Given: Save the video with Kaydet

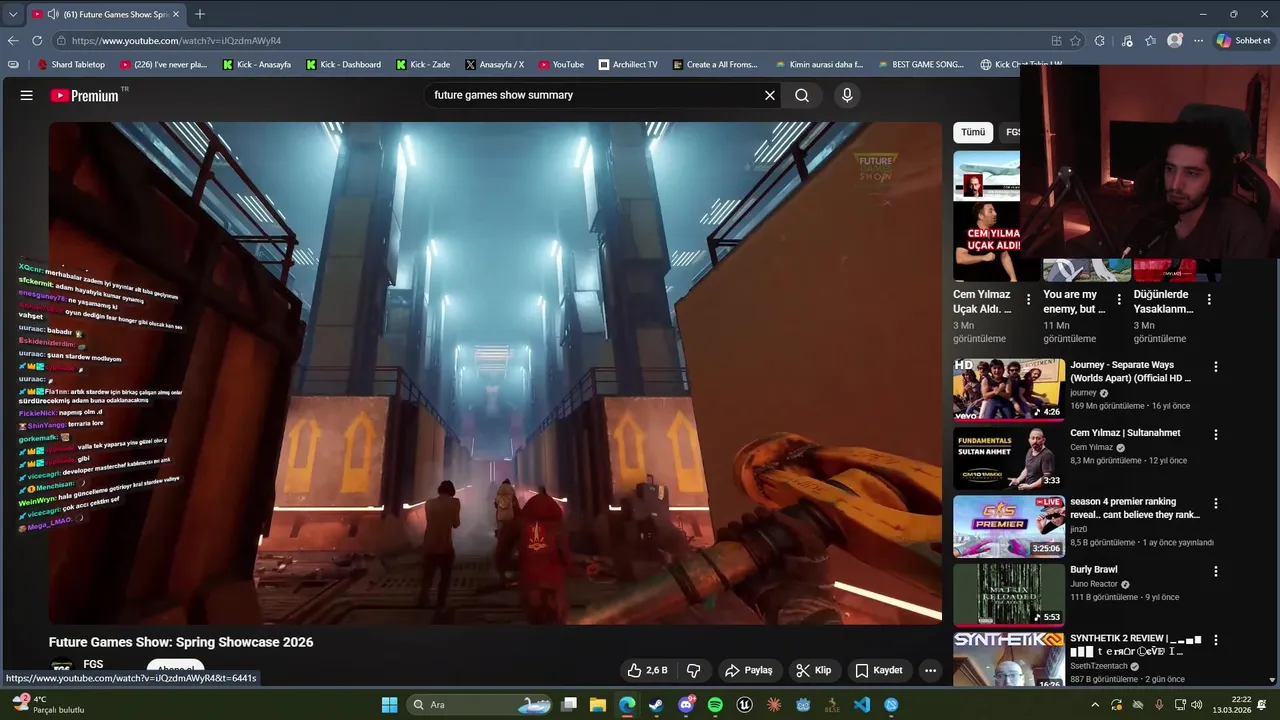Looking at the screenshot, I should click(879, 670).
